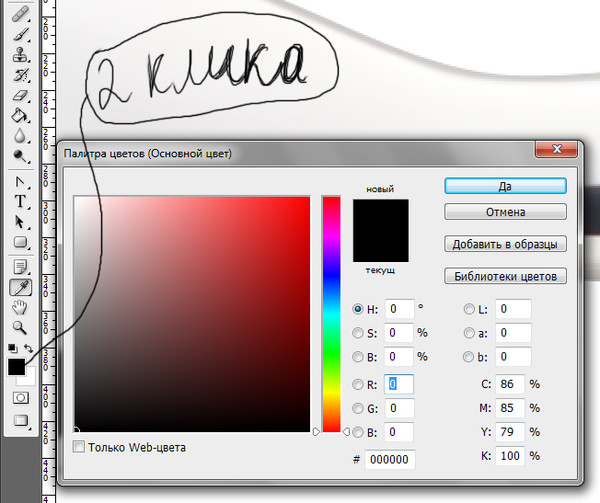Select the L lightness radio button

469,309
